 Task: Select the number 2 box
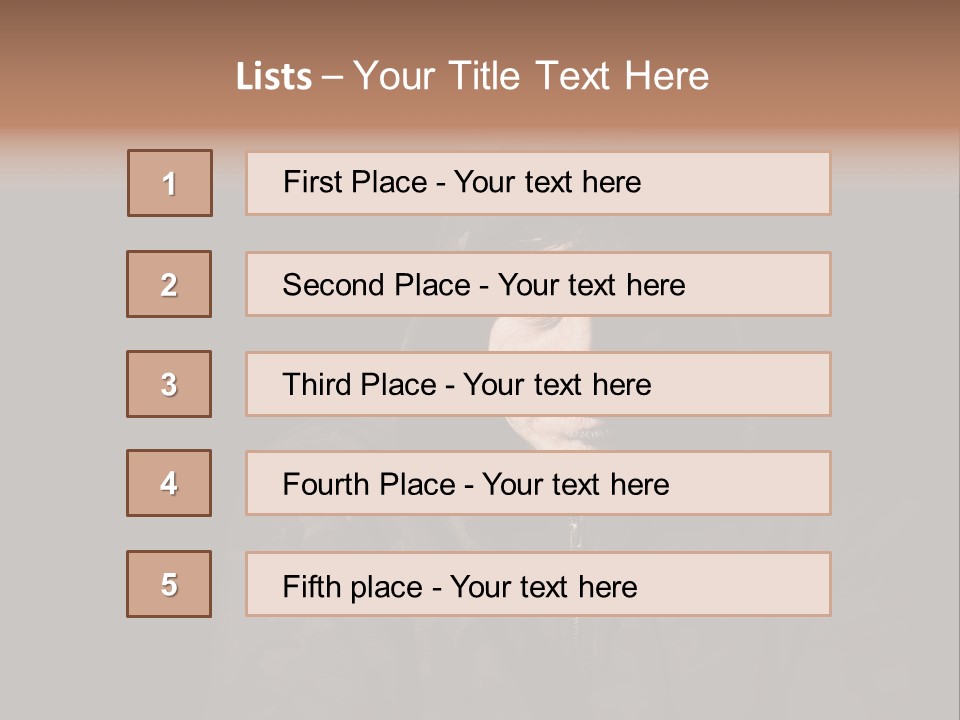169,284
